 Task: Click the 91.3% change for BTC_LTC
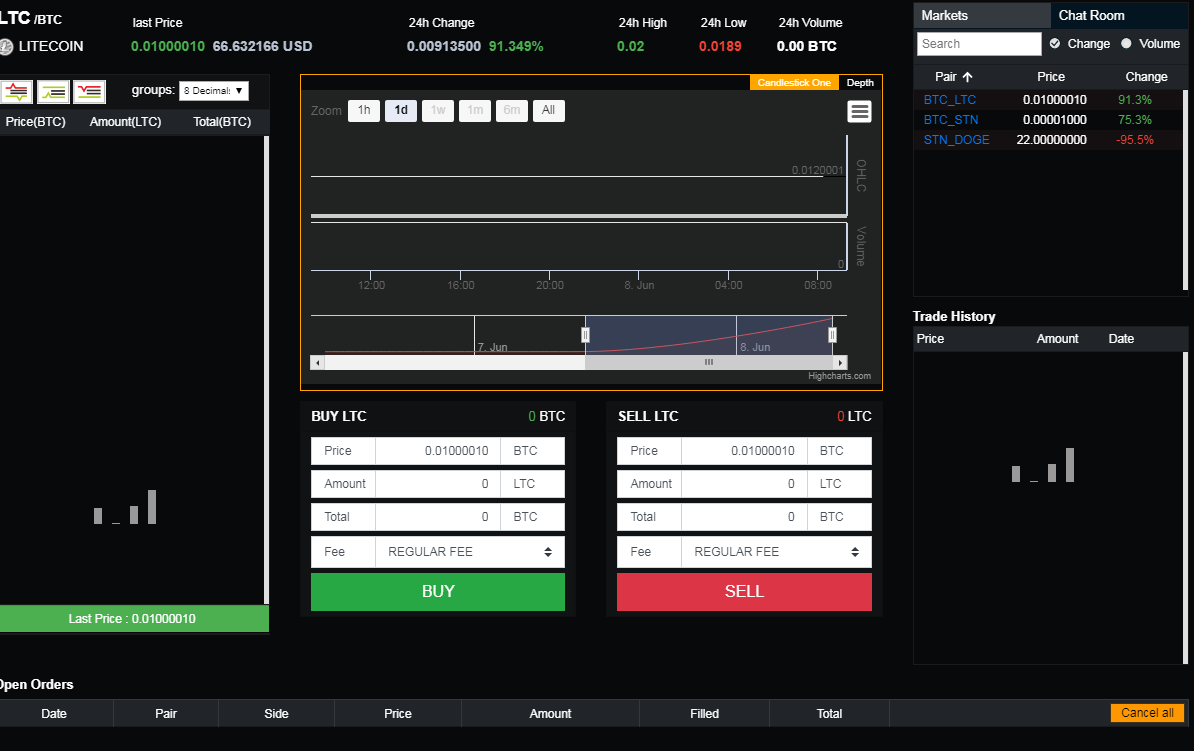[1135, 100]
